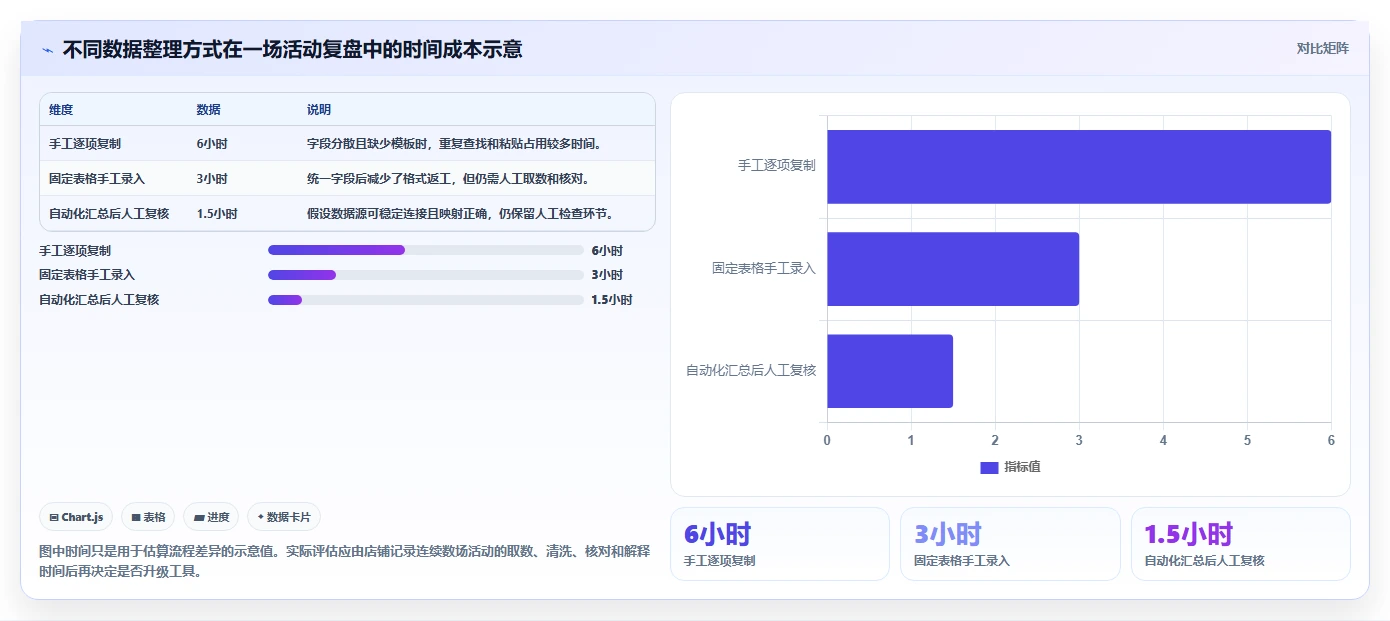Click the footnote text starting 图中时间只是
This screenshot has width=1390, height=621.
344,561
